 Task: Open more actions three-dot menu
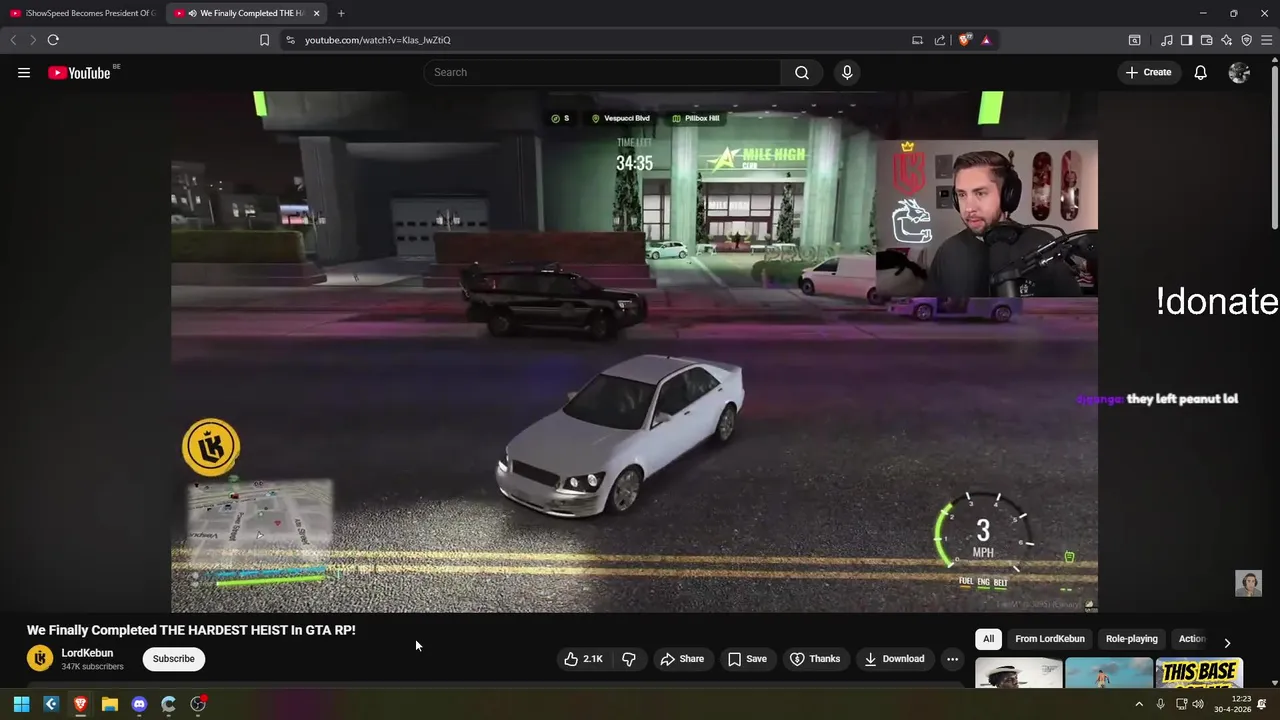[952, 659]
